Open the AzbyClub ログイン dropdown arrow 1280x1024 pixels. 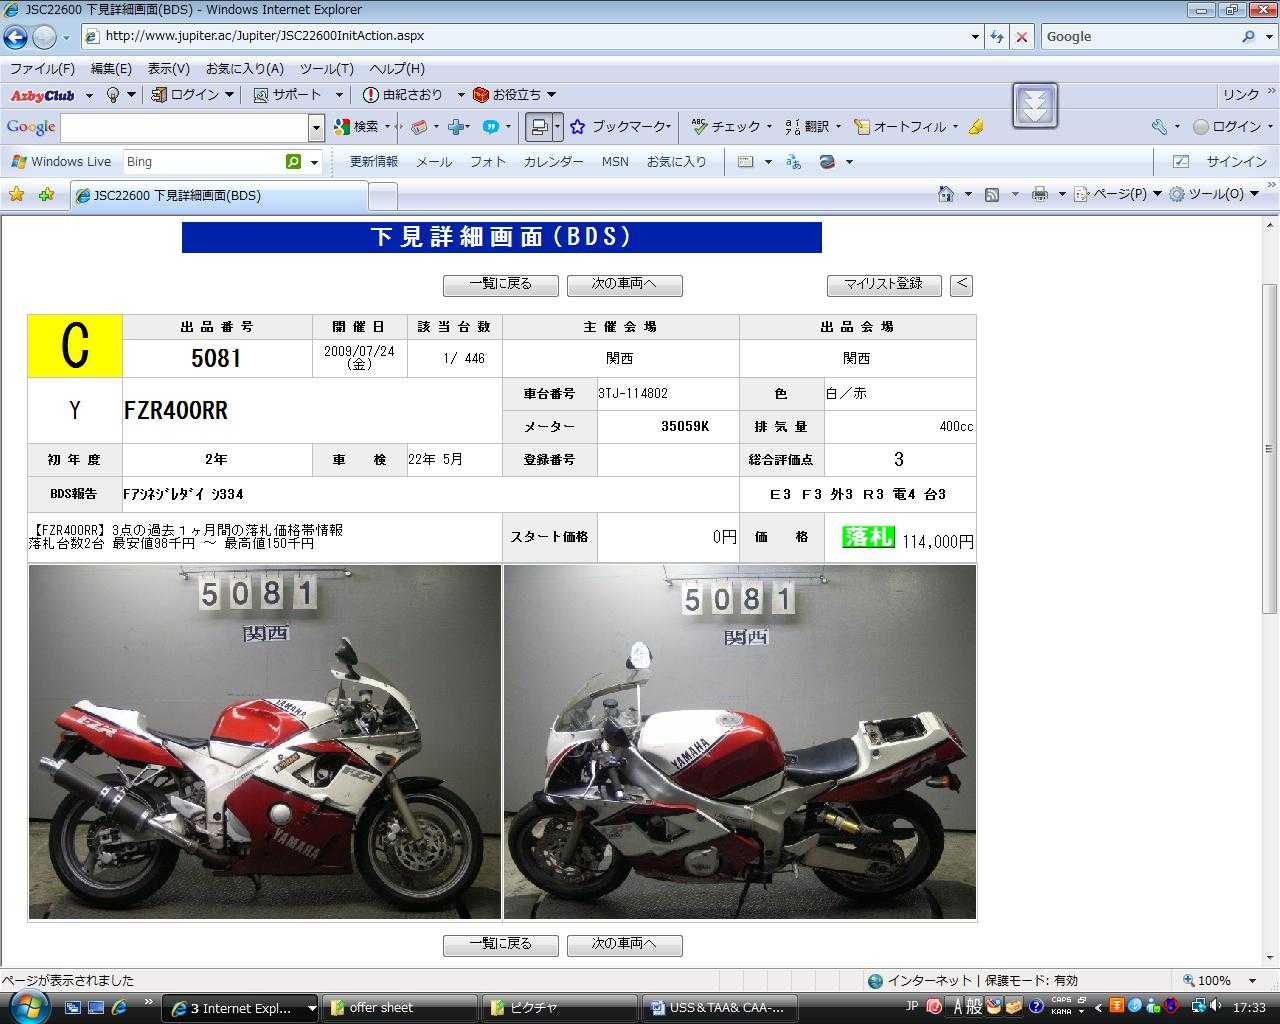pos(229,95)
